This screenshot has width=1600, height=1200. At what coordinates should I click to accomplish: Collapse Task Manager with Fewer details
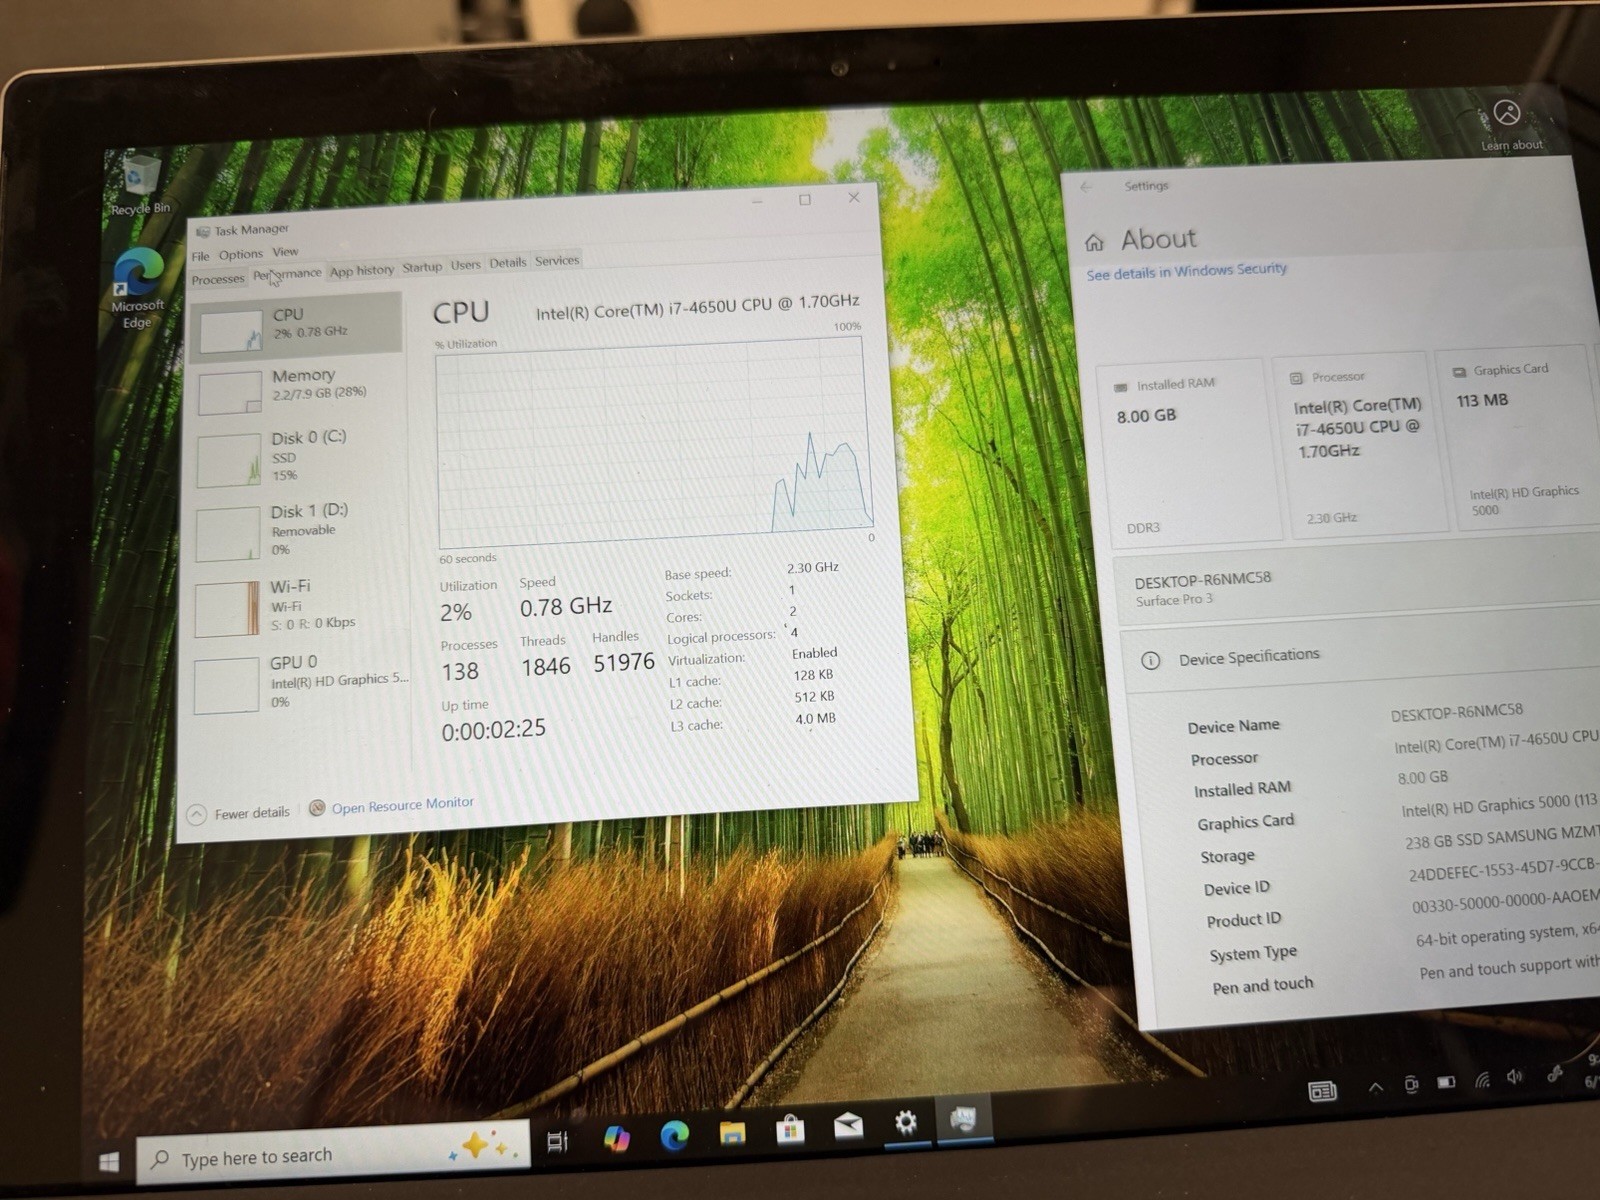[239, 813]
